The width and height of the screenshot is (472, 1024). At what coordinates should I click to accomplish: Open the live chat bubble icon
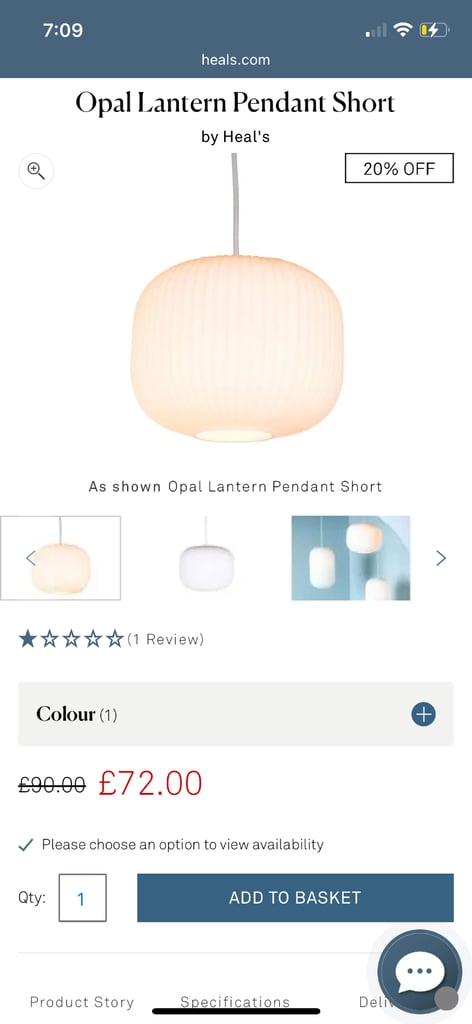tap(420, 971)
